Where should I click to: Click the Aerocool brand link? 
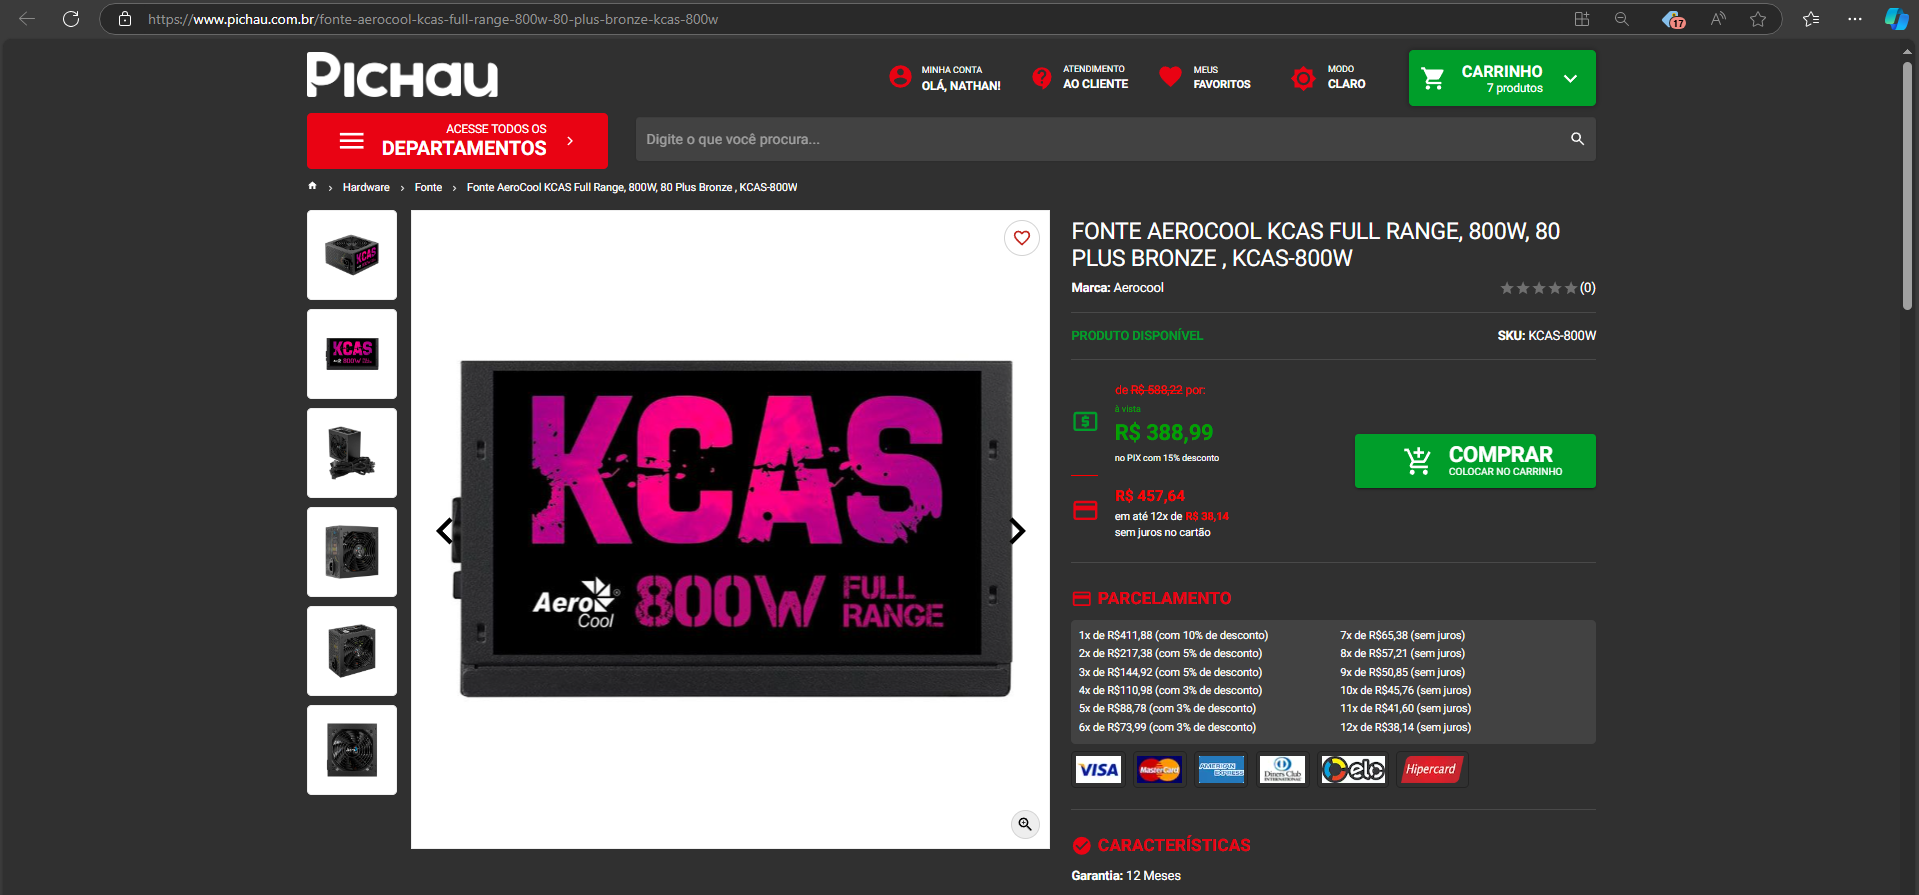1139,288
